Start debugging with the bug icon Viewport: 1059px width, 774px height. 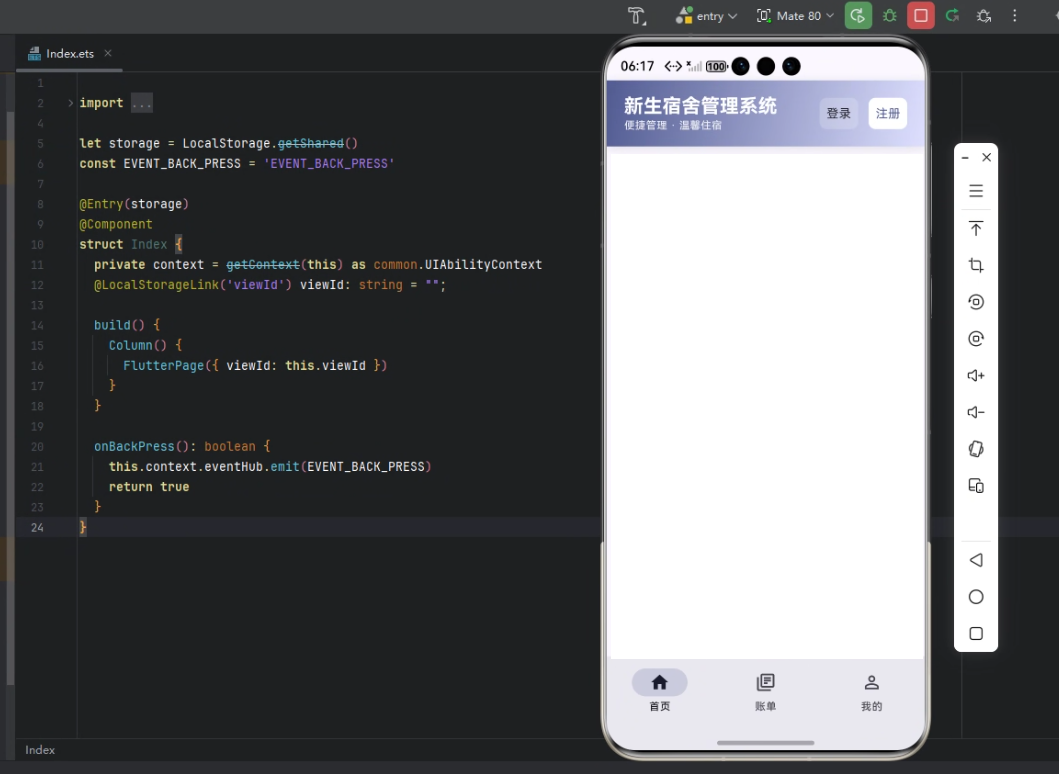(889, 16)
